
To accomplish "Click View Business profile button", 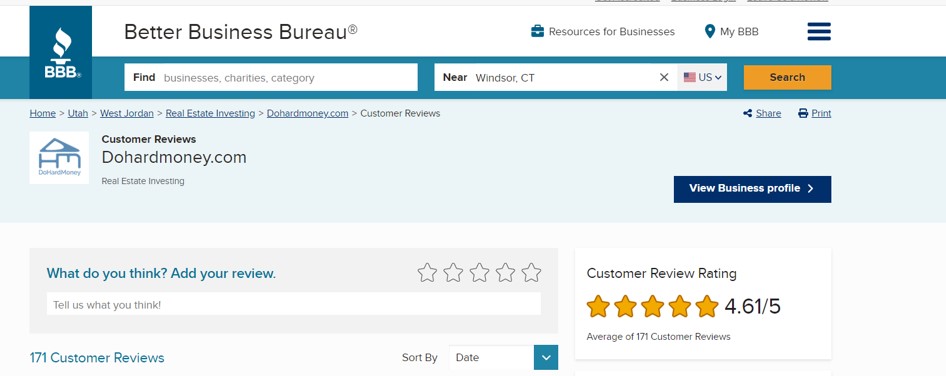I will (x=752, y=189).
